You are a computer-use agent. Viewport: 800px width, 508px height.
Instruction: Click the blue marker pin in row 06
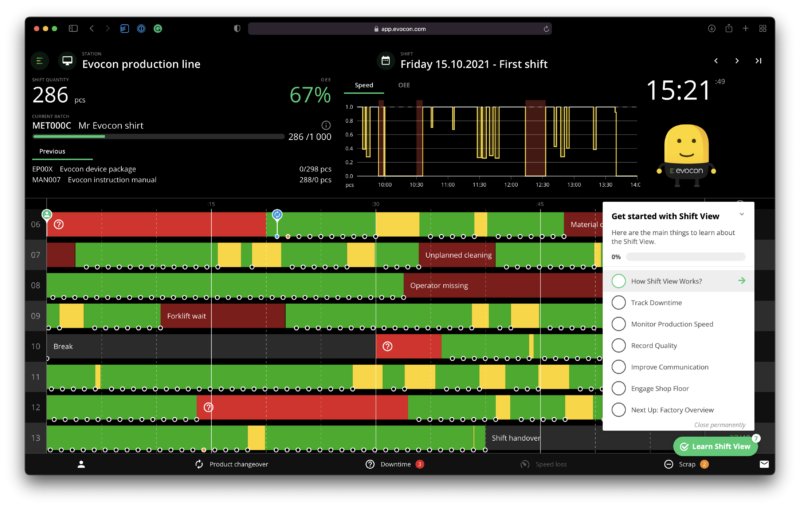point(277,215)
